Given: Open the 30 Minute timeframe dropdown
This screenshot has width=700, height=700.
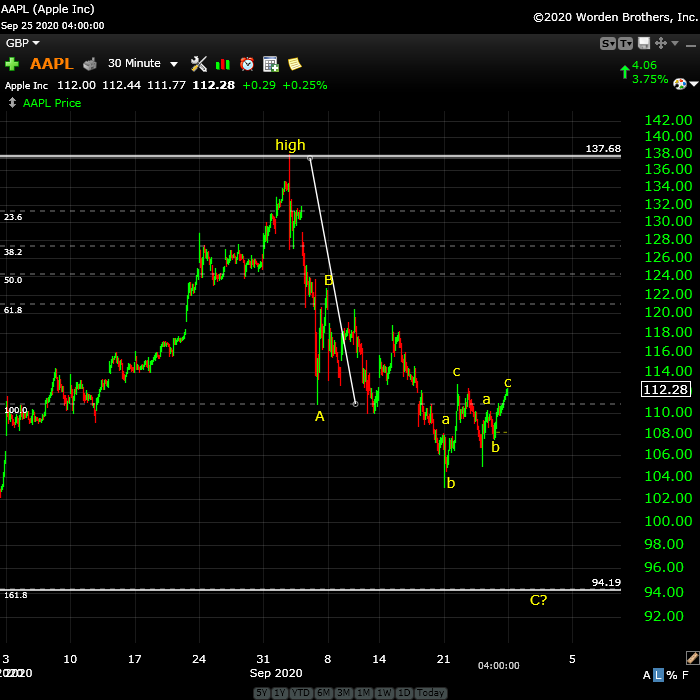Looking at the screenshot, I should click(x=143, y=63).
